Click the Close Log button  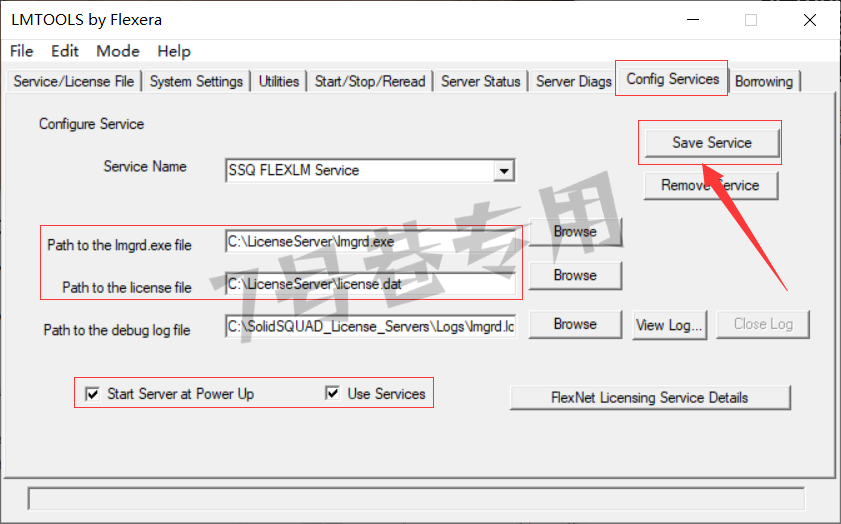763,324
